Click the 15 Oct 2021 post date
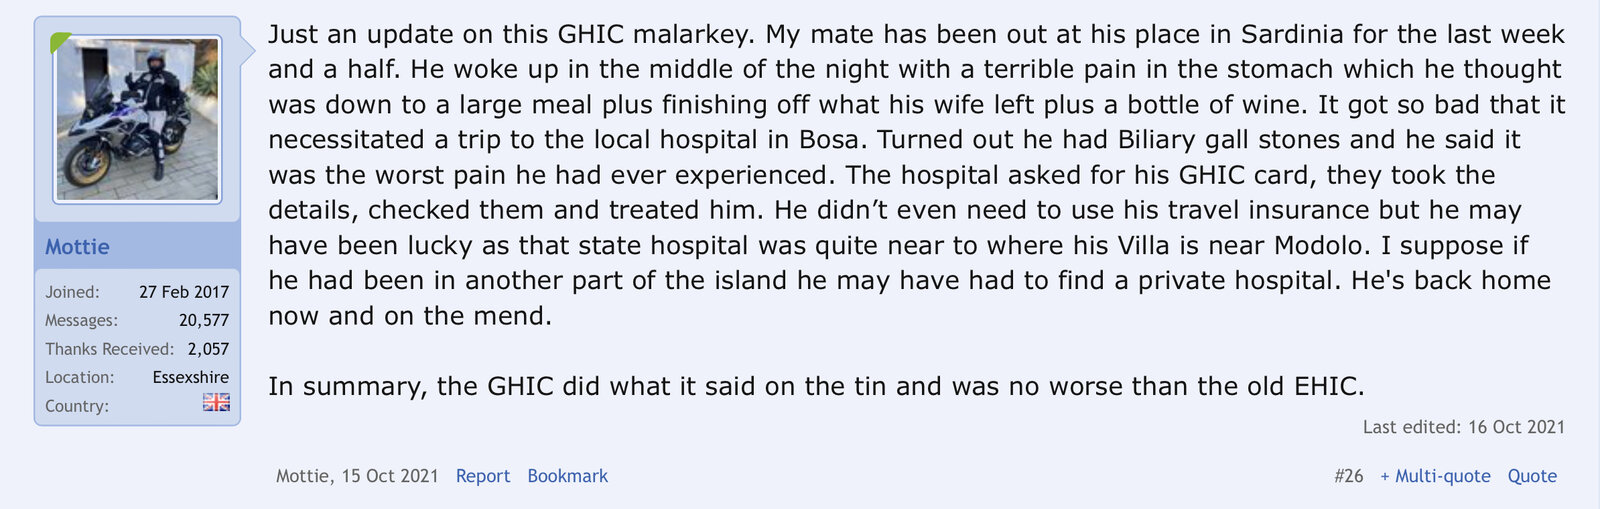This screenshot has height=509, width=1600. pyautogui.click(x=390, y=476)
